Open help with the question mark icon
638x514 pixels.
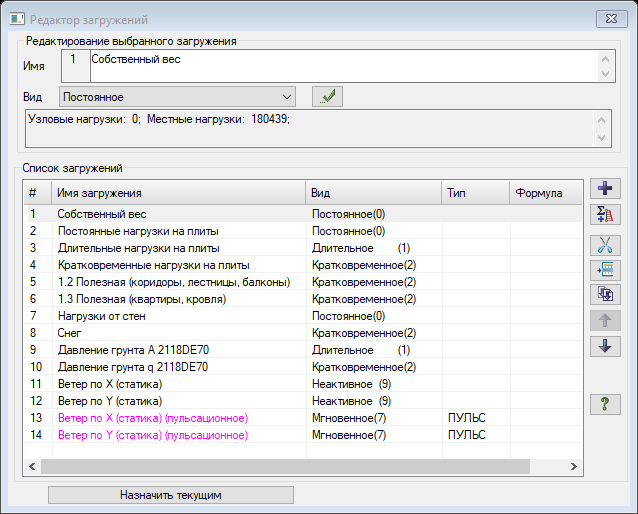605,404
